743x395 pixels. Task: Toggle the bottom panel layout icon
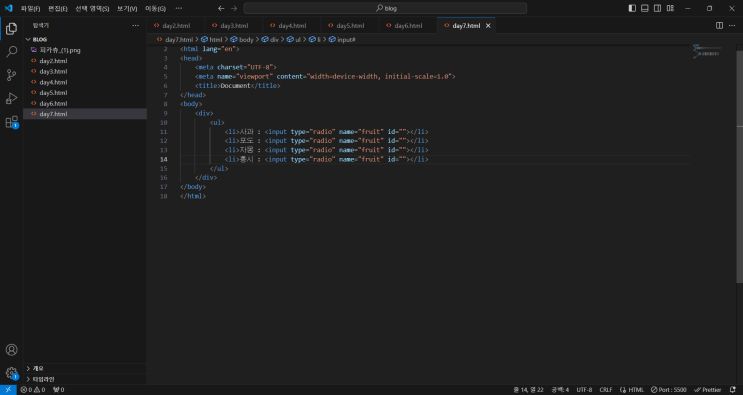coord(645,9)
